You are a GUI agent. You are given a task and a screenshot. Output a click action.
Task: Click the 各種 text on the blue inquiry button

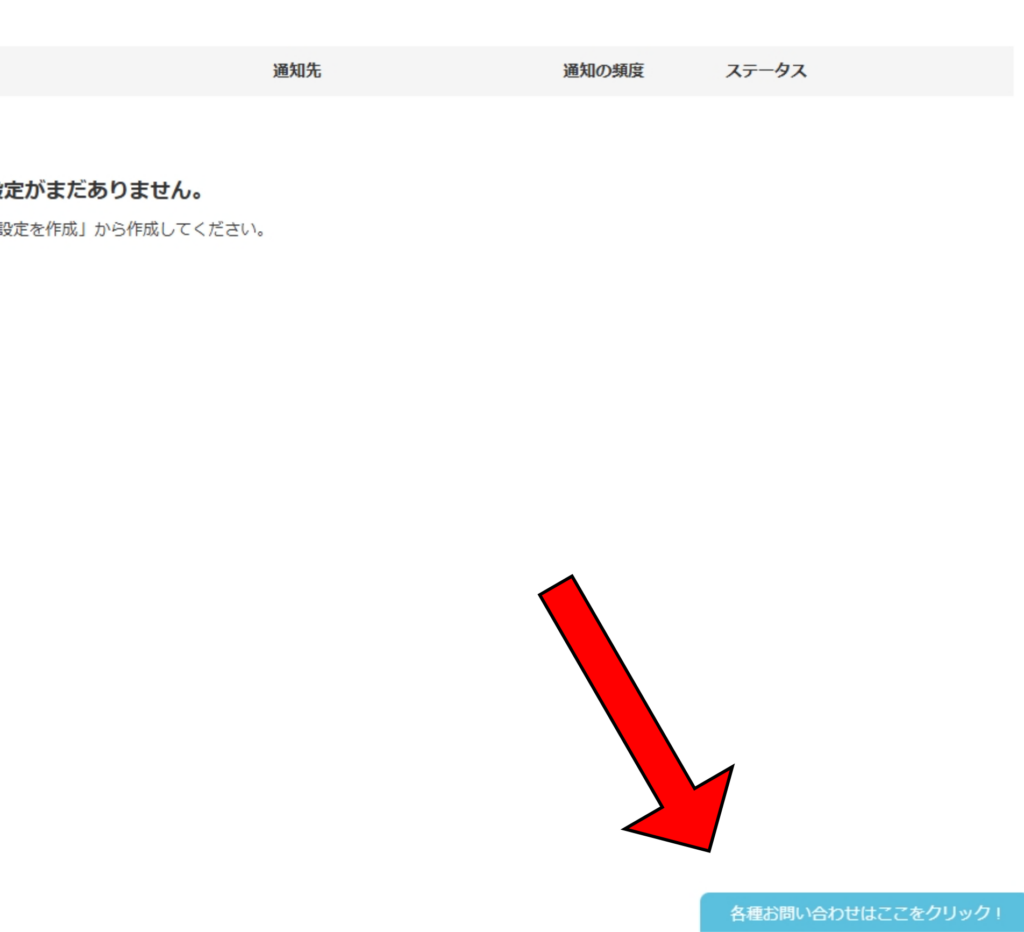[x=745, y=913]
